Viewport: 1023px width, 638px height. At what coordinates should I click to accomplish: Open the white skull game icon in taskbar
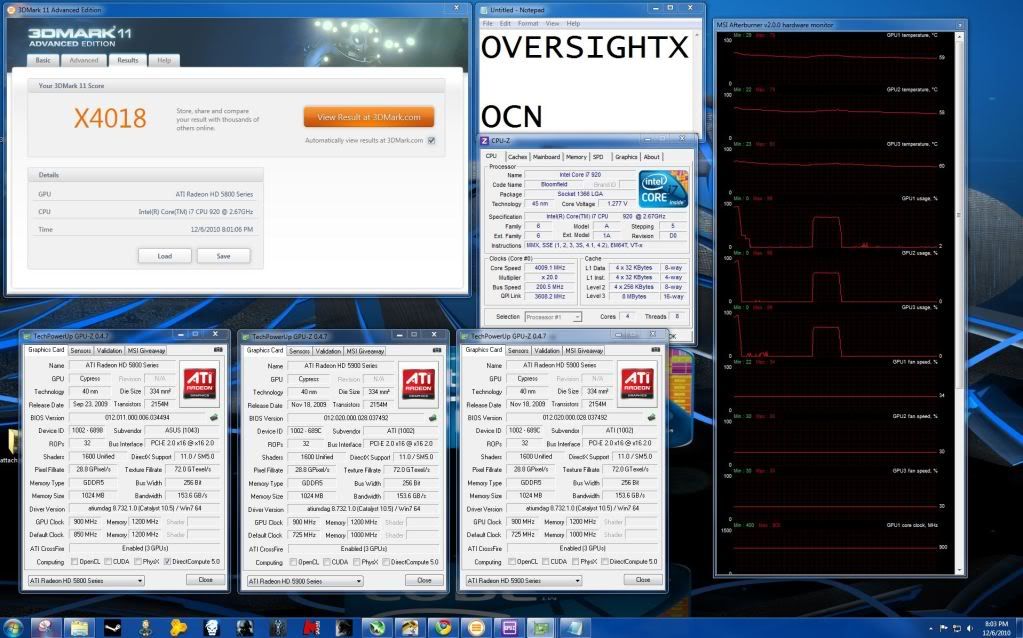(x=211, y=628)
